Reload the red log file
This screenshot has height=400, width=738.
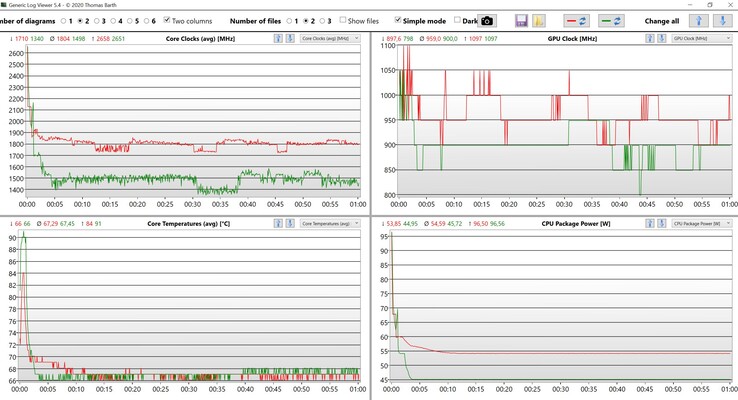(576, 21)
